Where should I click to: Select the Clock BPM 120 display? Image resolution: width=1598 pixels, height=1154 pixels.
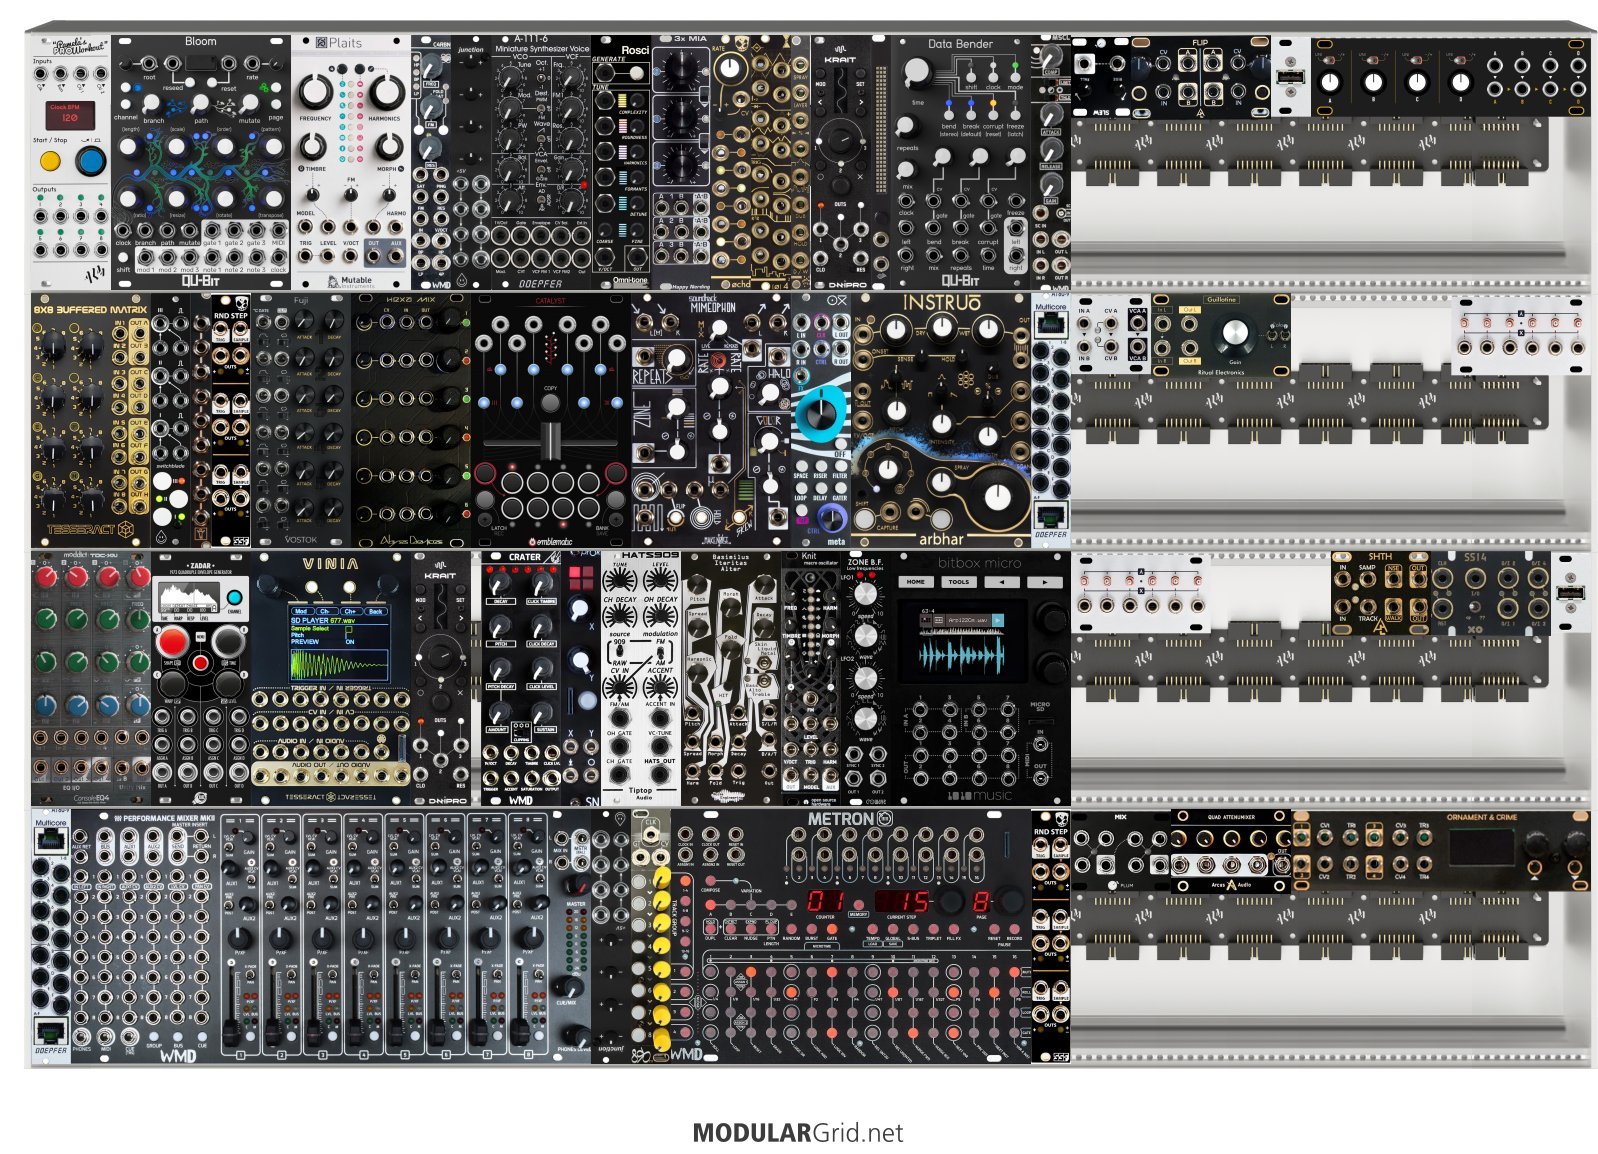(x=71, y=114)
